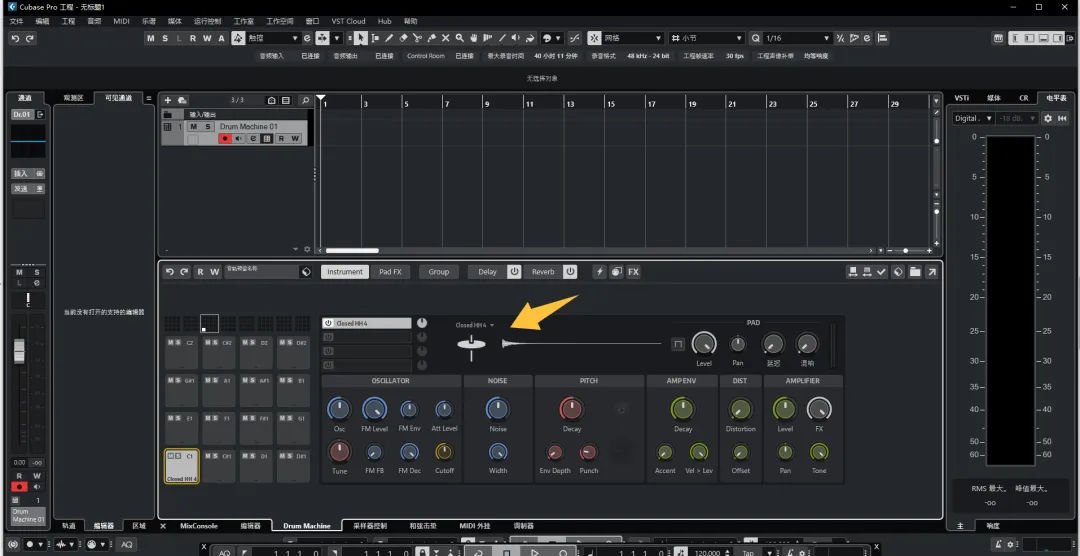Screen dimensions: 1080x556
Task: Switch to the VSTi right zone tab
Action: click(962, 98)
